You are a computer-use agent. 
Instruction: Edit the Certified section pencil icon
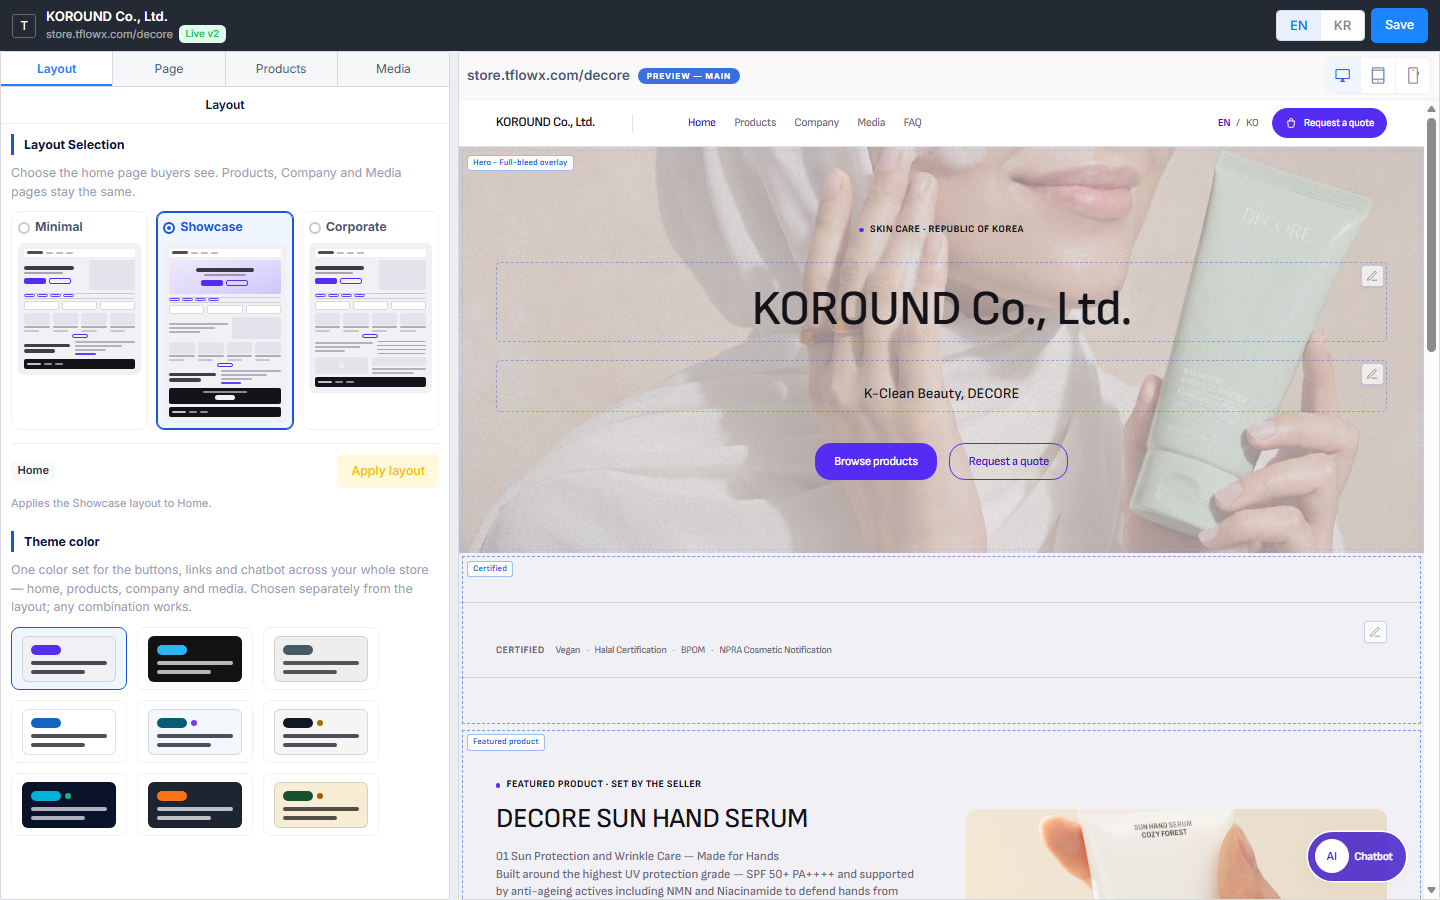1376,632
